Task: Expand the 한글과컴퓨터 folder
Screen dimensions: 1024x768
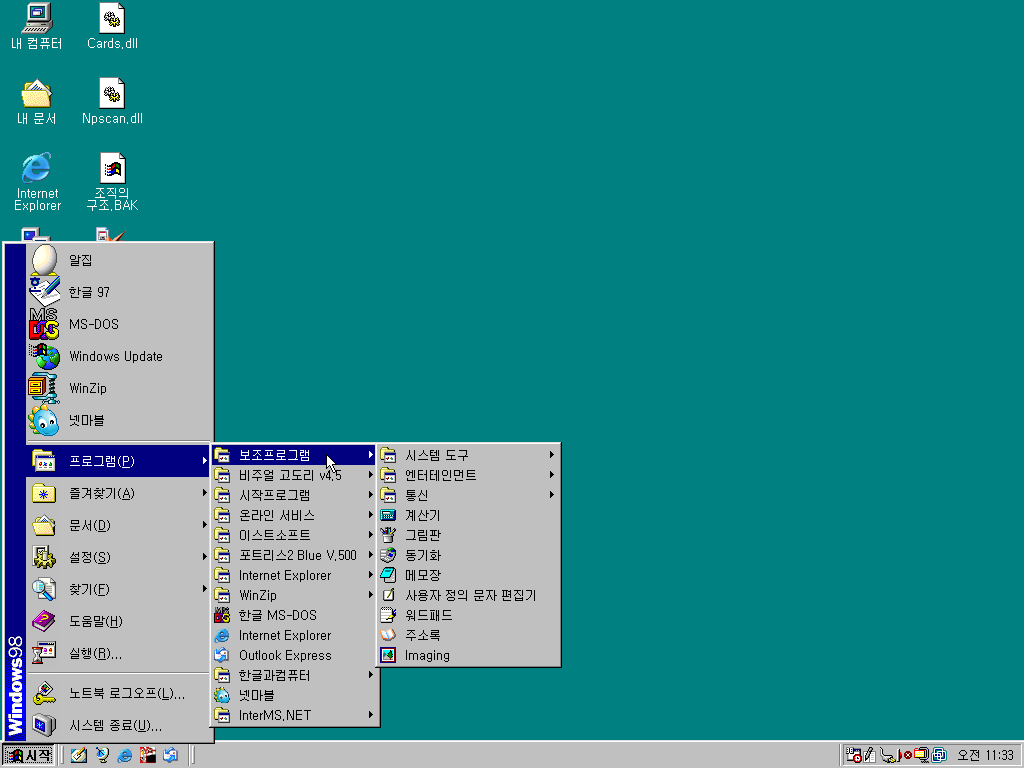Action: [x=294, y=675]
